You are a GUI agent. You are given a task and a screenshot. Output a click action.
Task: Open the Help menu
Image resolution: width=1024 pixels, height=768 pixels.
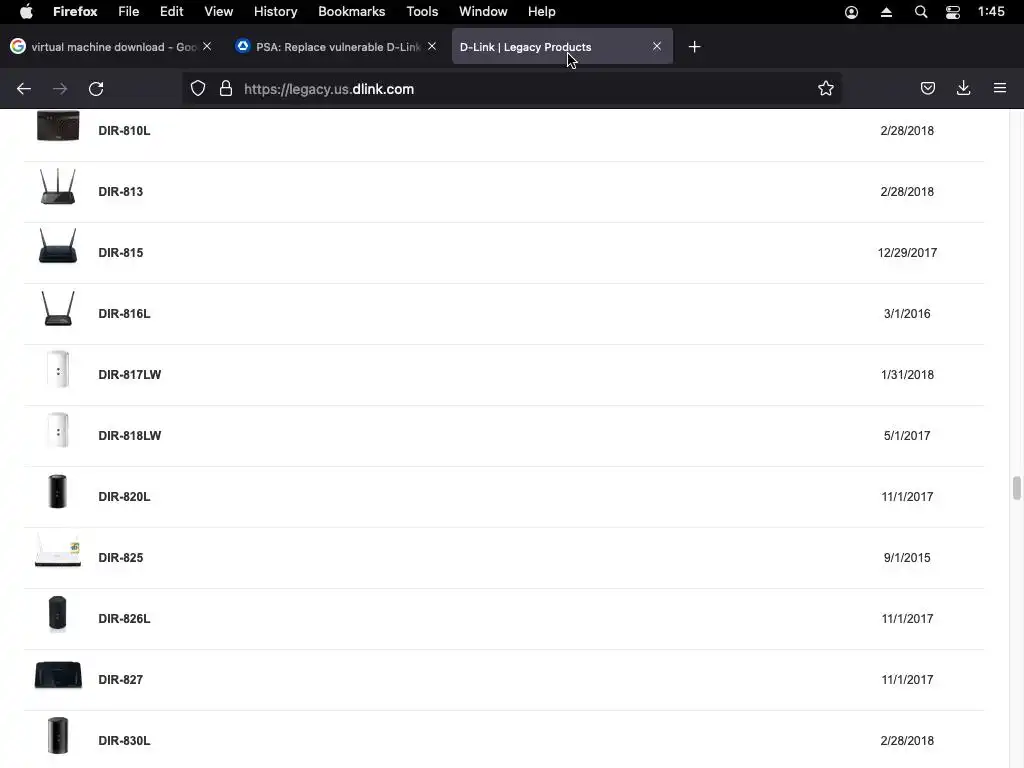coord(541,12)
